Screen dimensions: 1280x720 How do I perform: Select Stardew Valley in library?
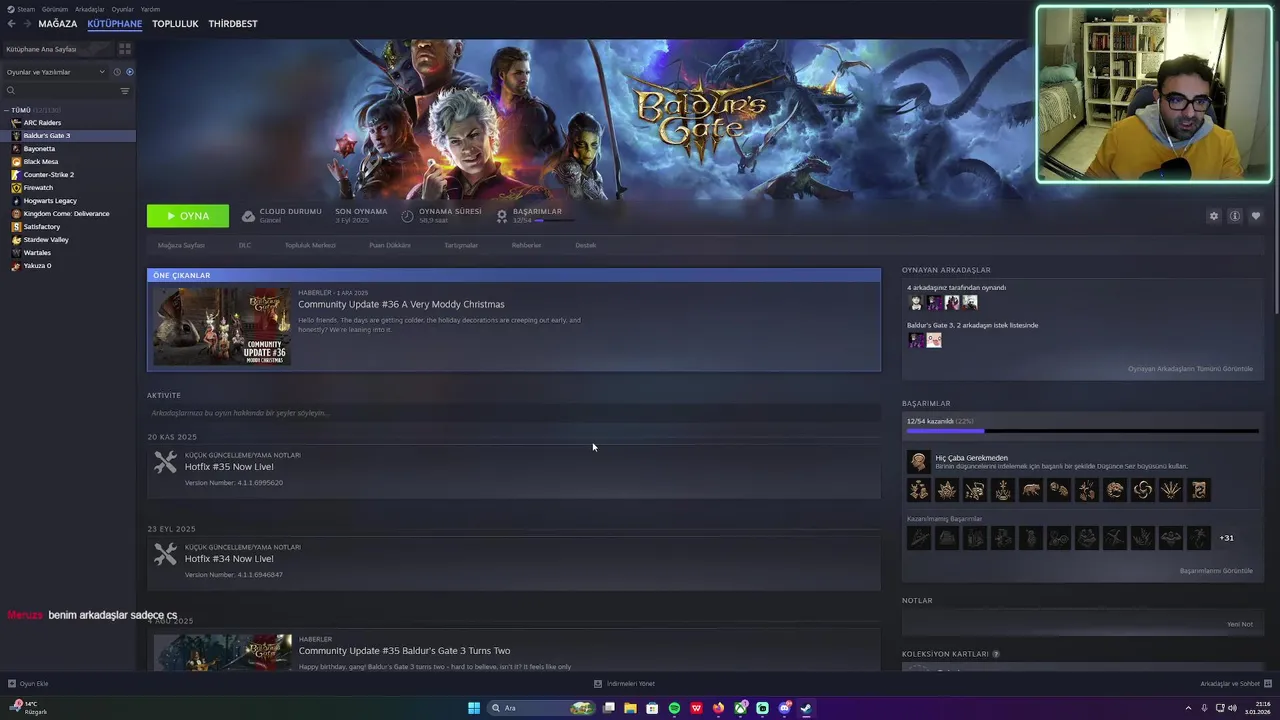pos(68,239)
